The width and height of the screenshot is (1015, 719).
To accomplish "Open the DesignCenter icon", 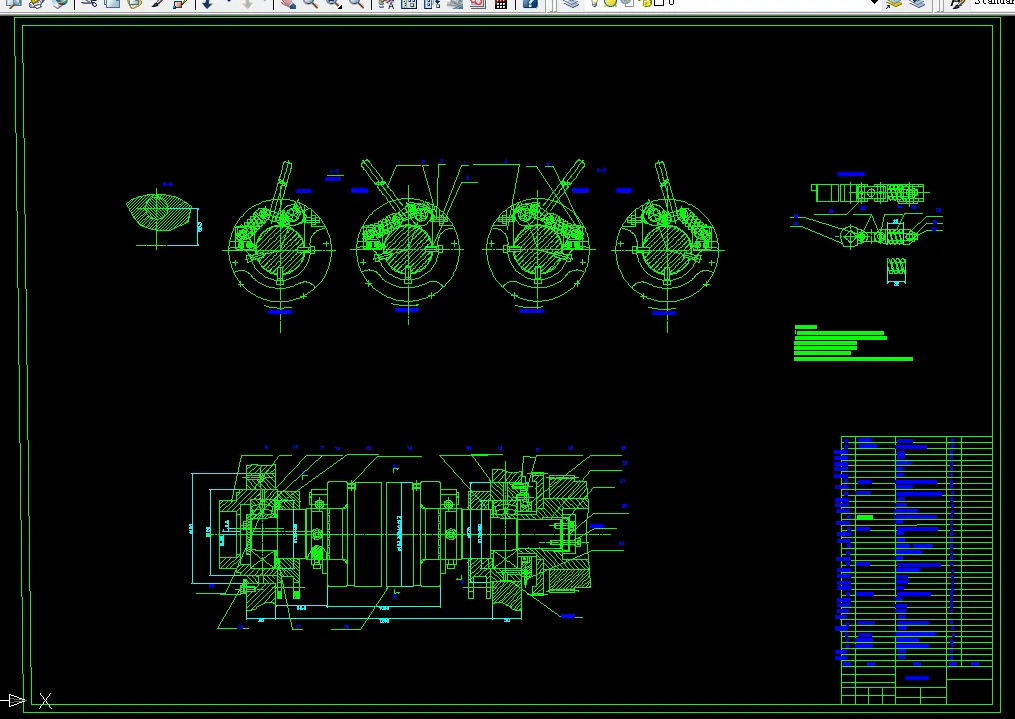I will (x=409, y=3).
